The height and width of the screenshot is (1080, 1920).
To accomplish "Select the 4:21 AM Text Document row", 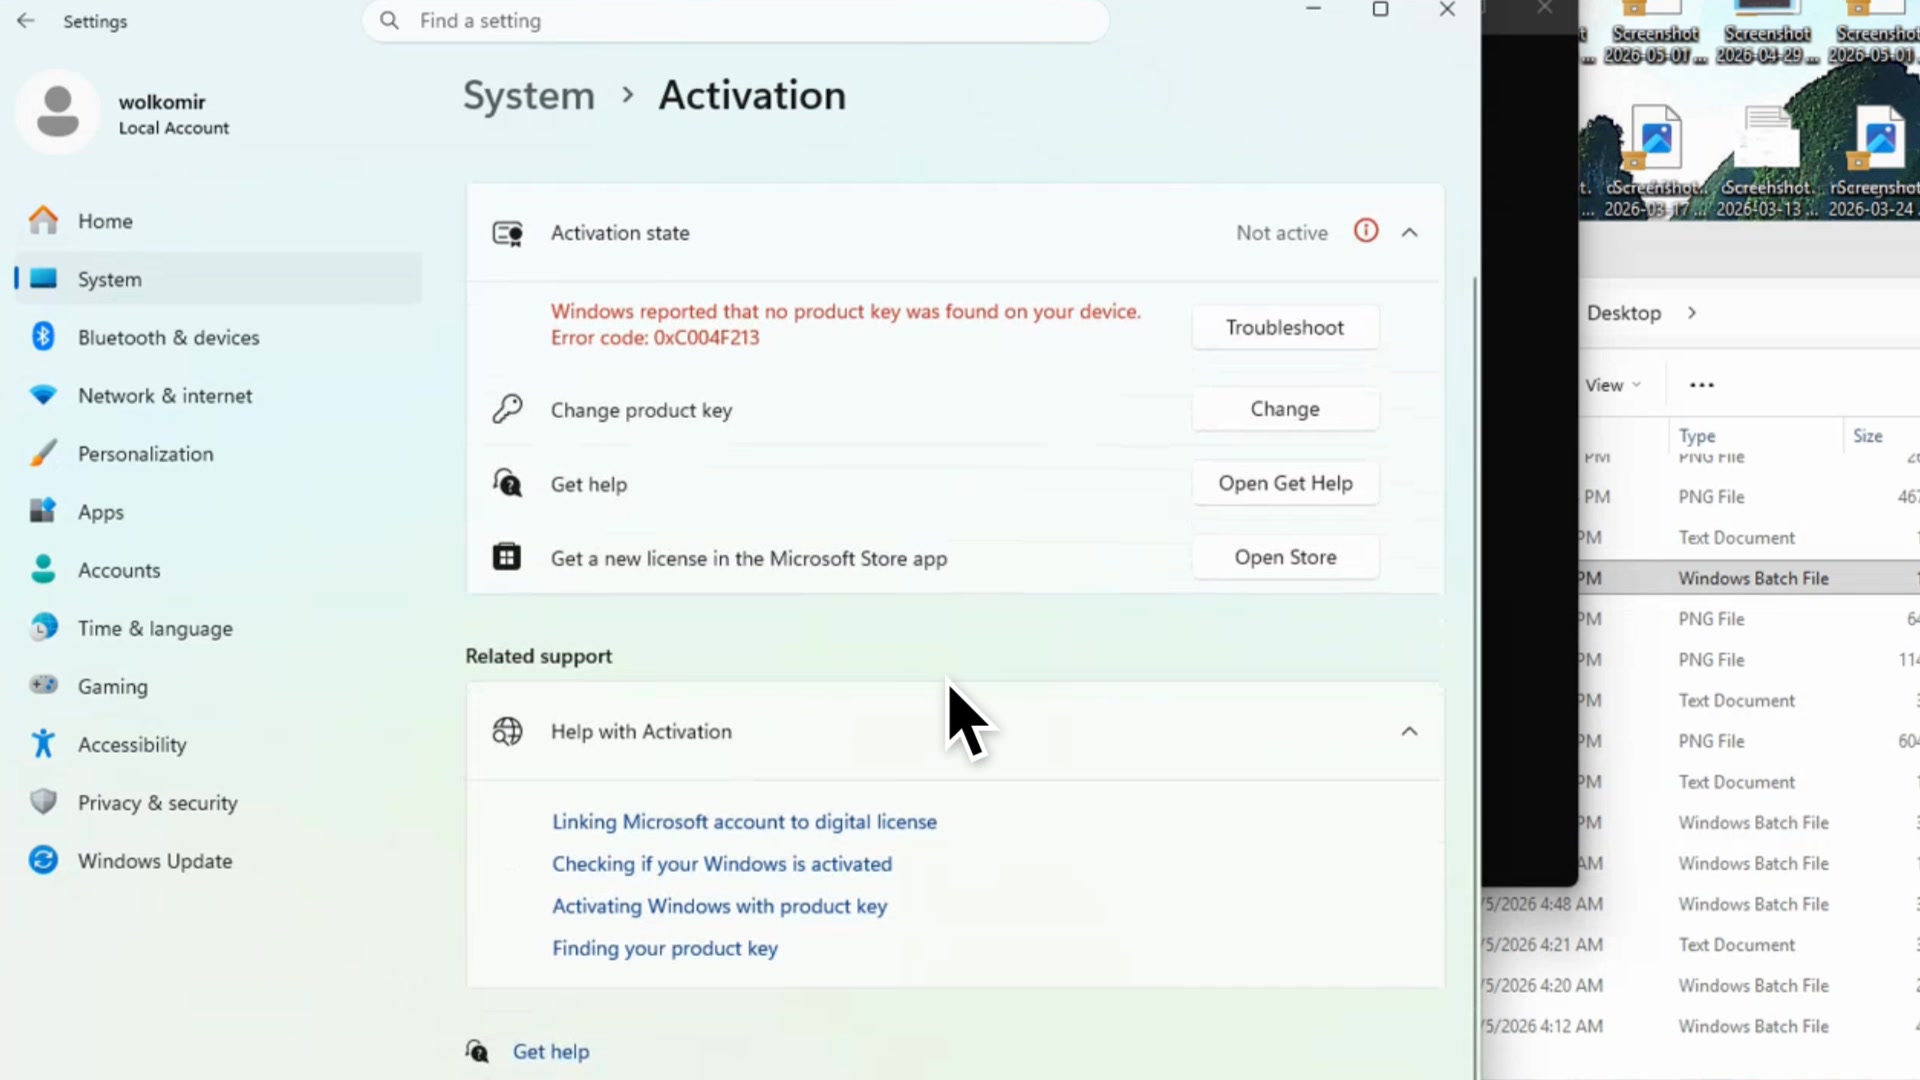I will [x=1700, y=945].
